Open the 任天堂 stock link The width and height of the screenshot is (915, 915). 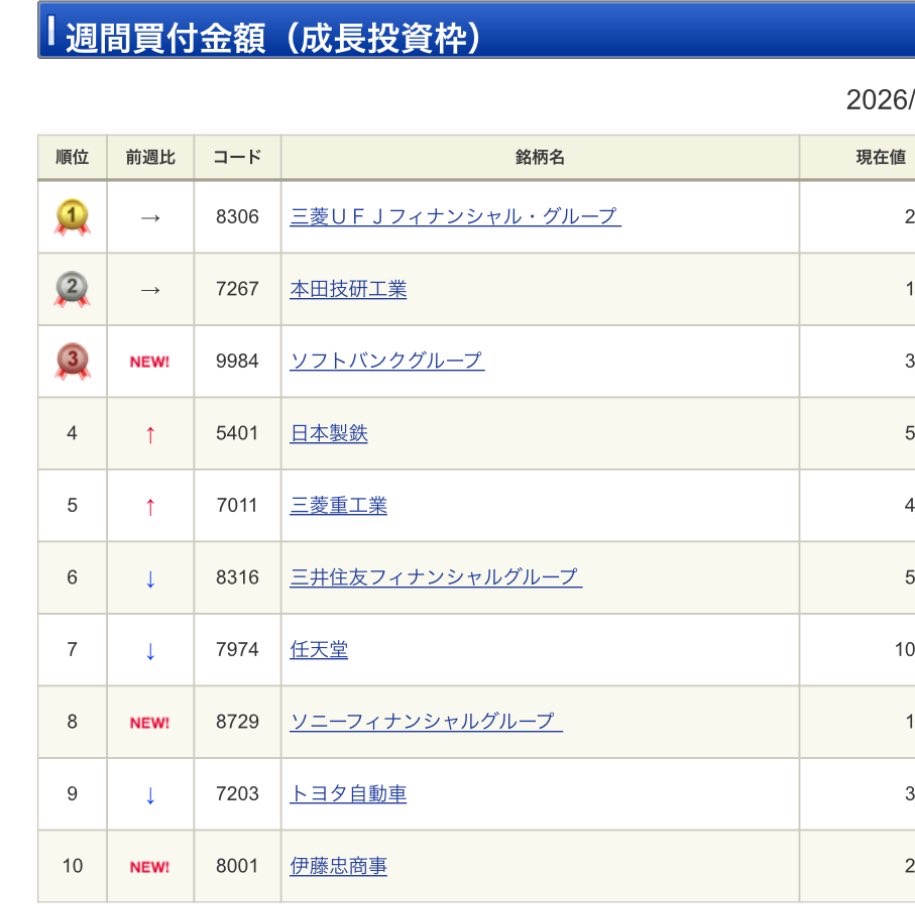point(319,649)
